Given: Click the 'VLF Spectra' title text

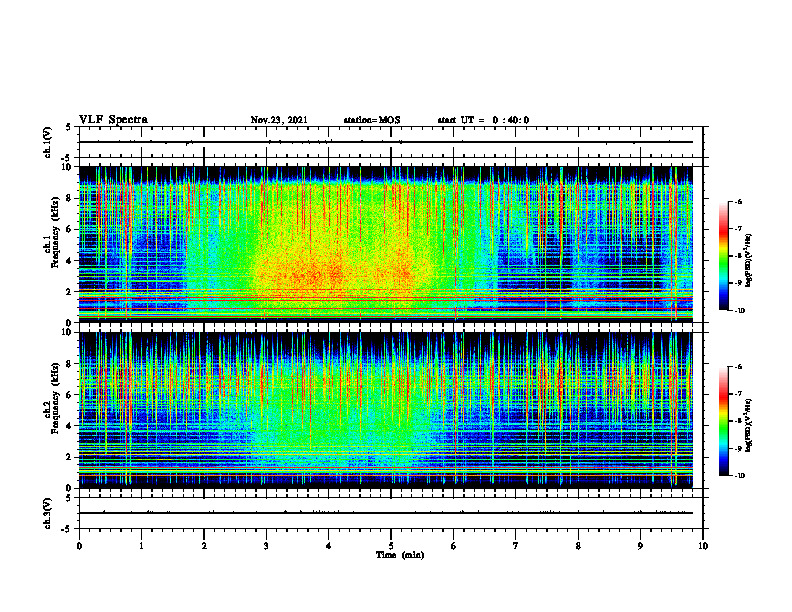Looking at the screenshot, I should (x=113, y=120).
